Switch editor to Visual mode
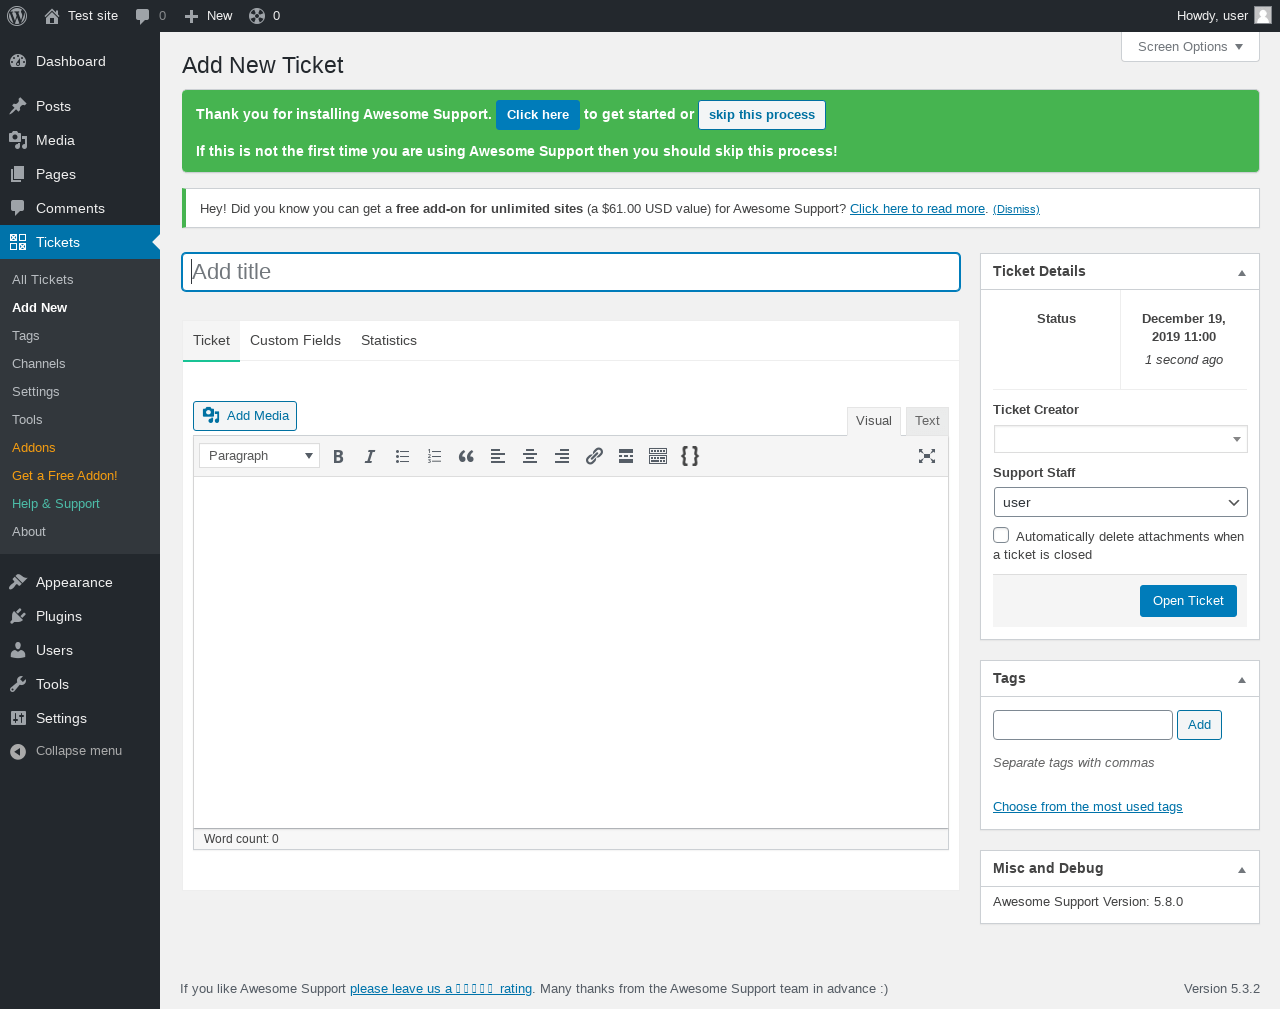This screenshot has height=1009, width=1280. coord(874,421)
